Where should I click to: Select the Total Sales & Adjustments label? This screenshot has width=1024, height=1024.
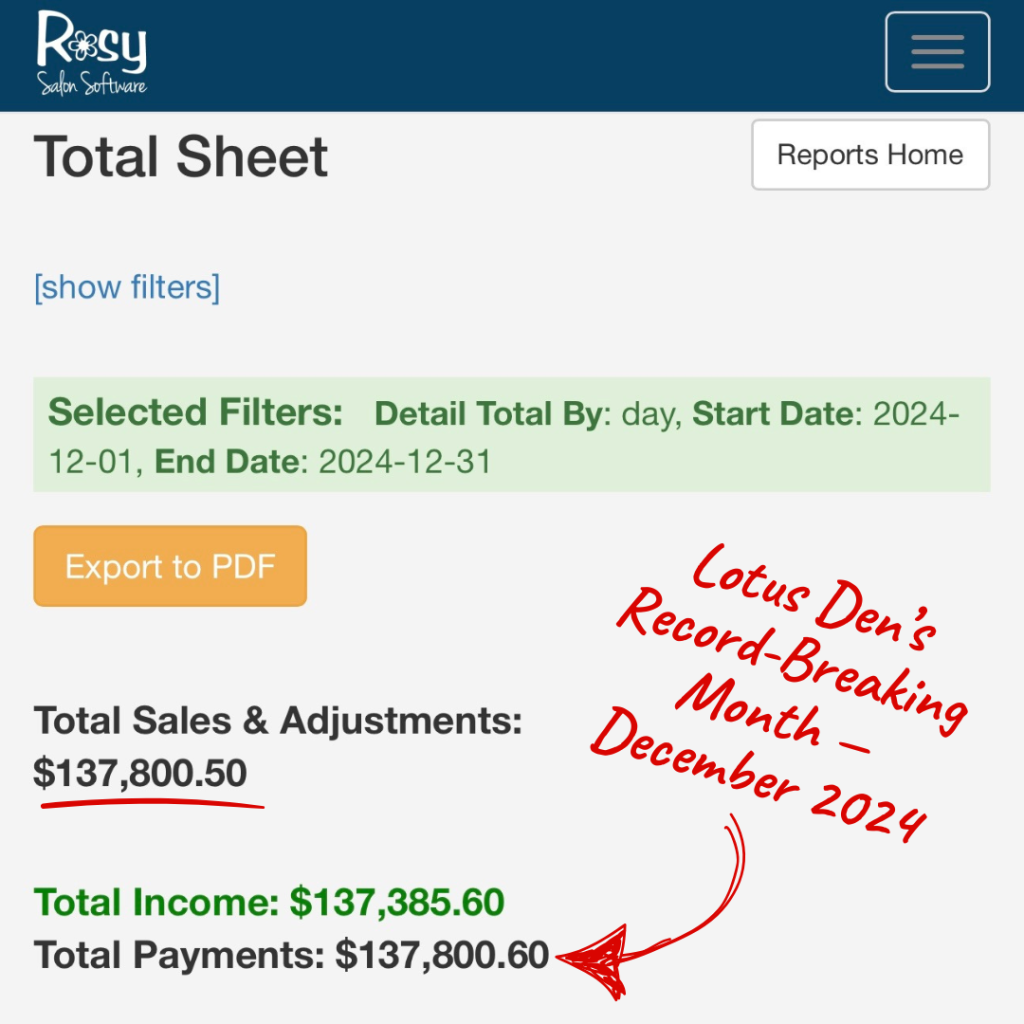[x=278, y=721]
